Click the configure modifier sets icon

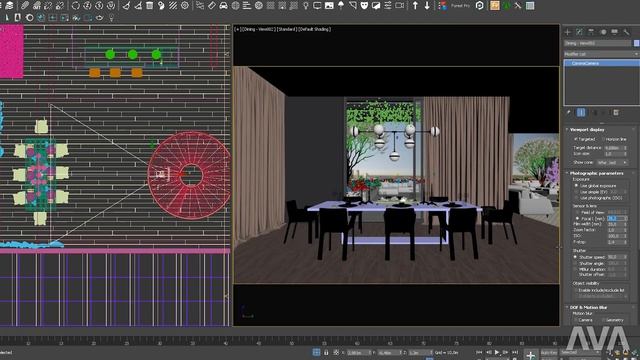616,113
